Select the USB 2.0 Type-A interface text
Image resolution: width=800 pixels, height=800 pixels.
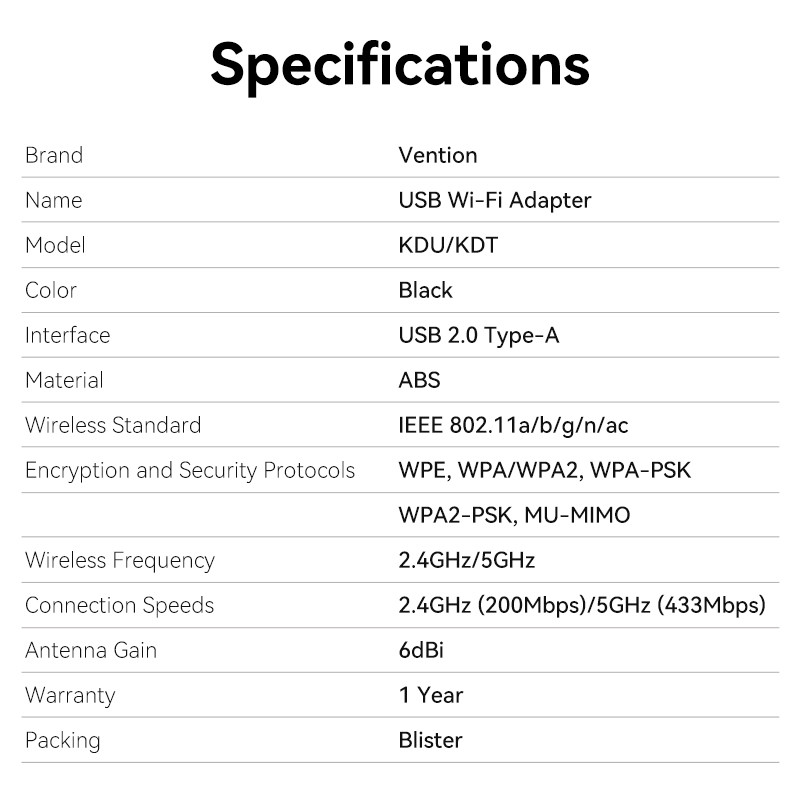point(479,335)
